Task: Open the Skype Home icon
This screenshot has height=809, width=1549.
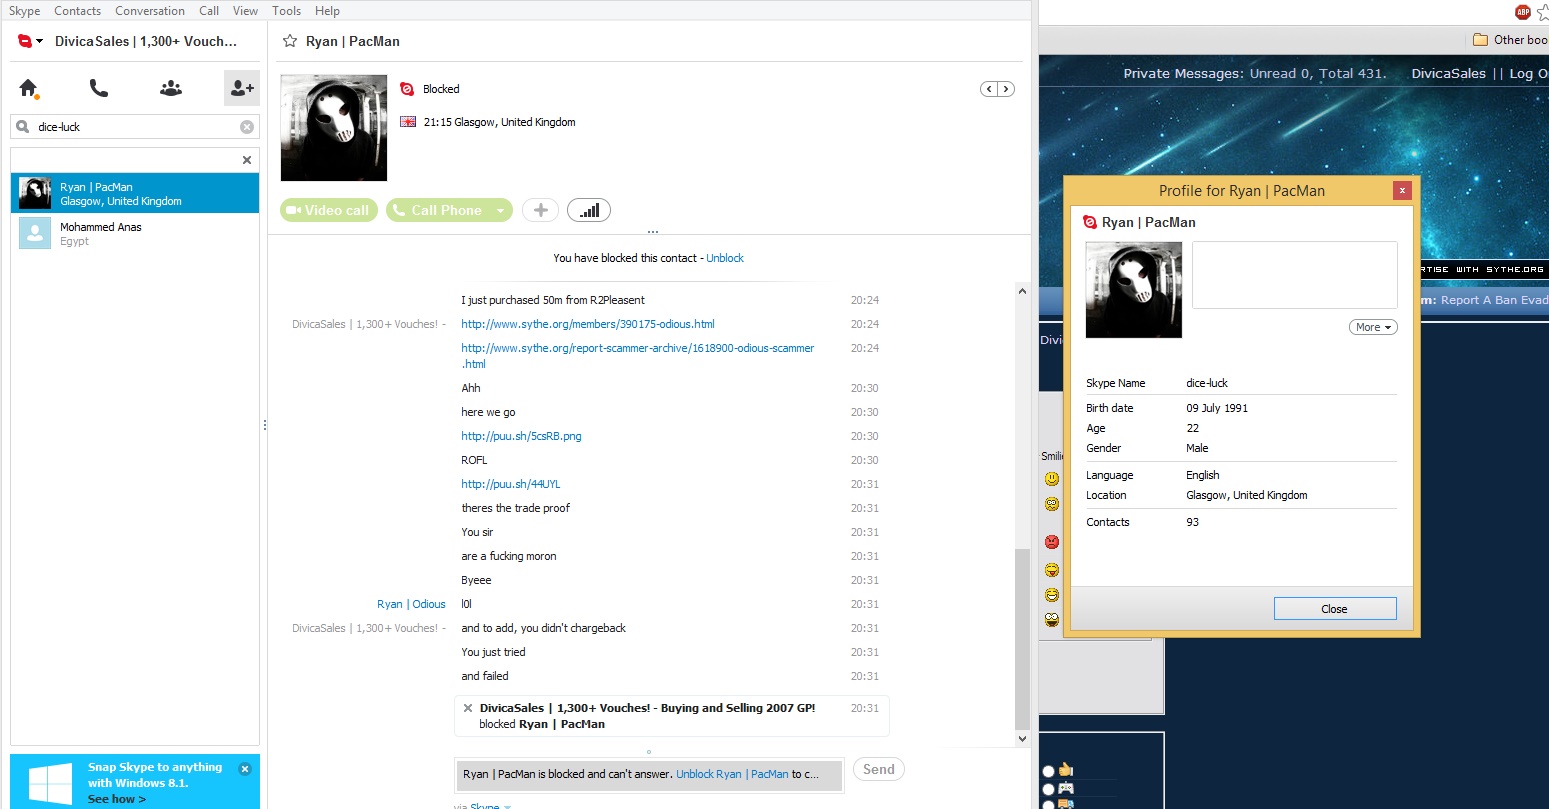Action: pyautogui.click(x=29, y=88)
